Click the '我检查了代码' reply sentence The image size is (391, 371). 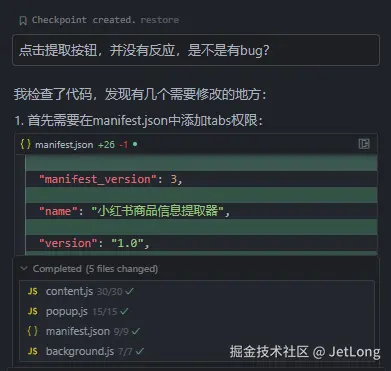click(140, 94)
